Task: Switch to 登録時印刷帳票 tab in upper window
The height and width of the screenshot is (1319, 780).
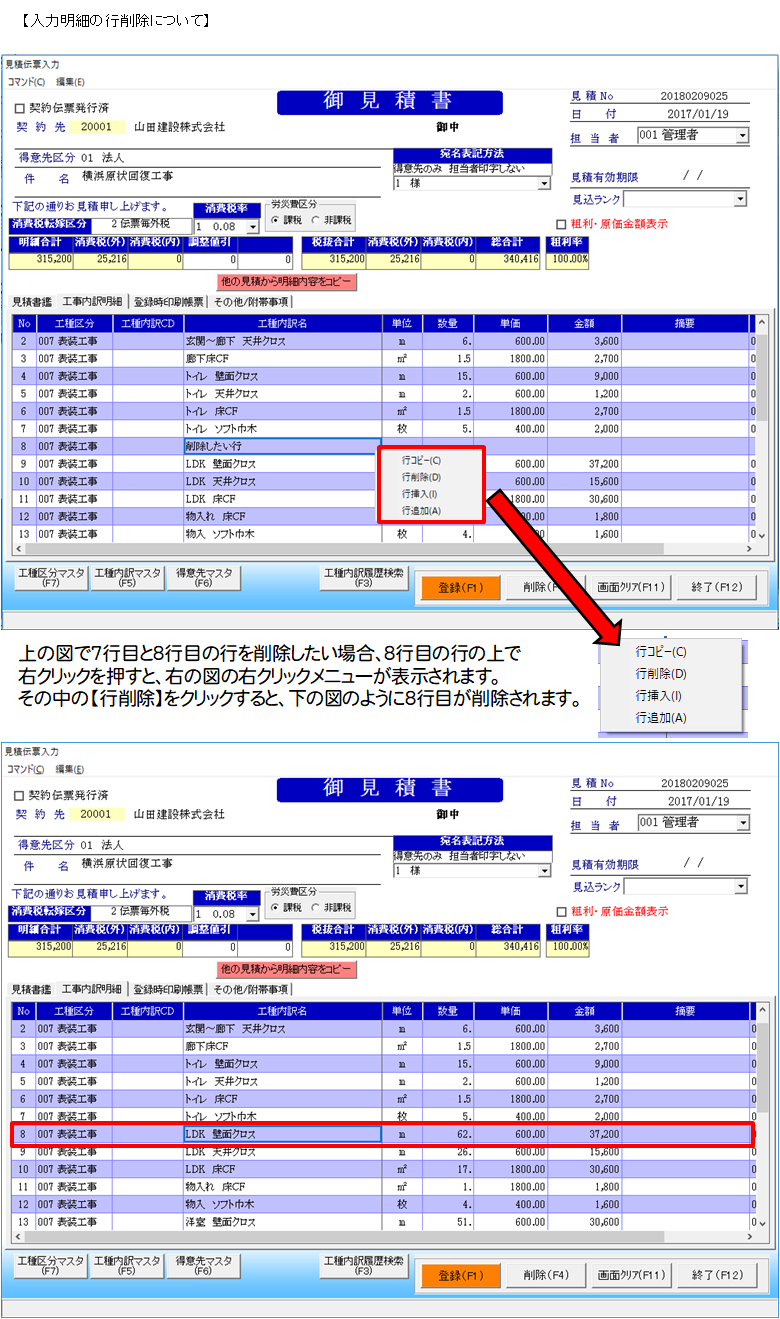Action: point(168,301)
